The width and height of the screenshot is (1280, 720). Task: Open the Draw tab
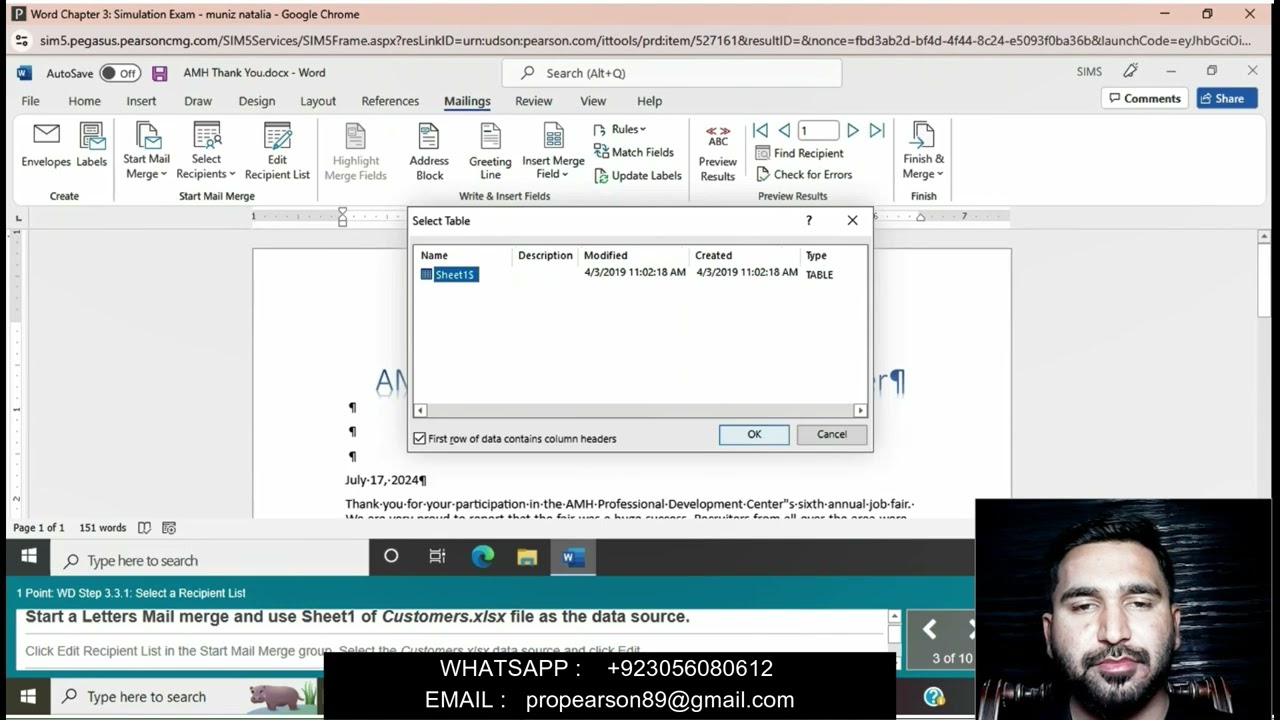point(198,101)
